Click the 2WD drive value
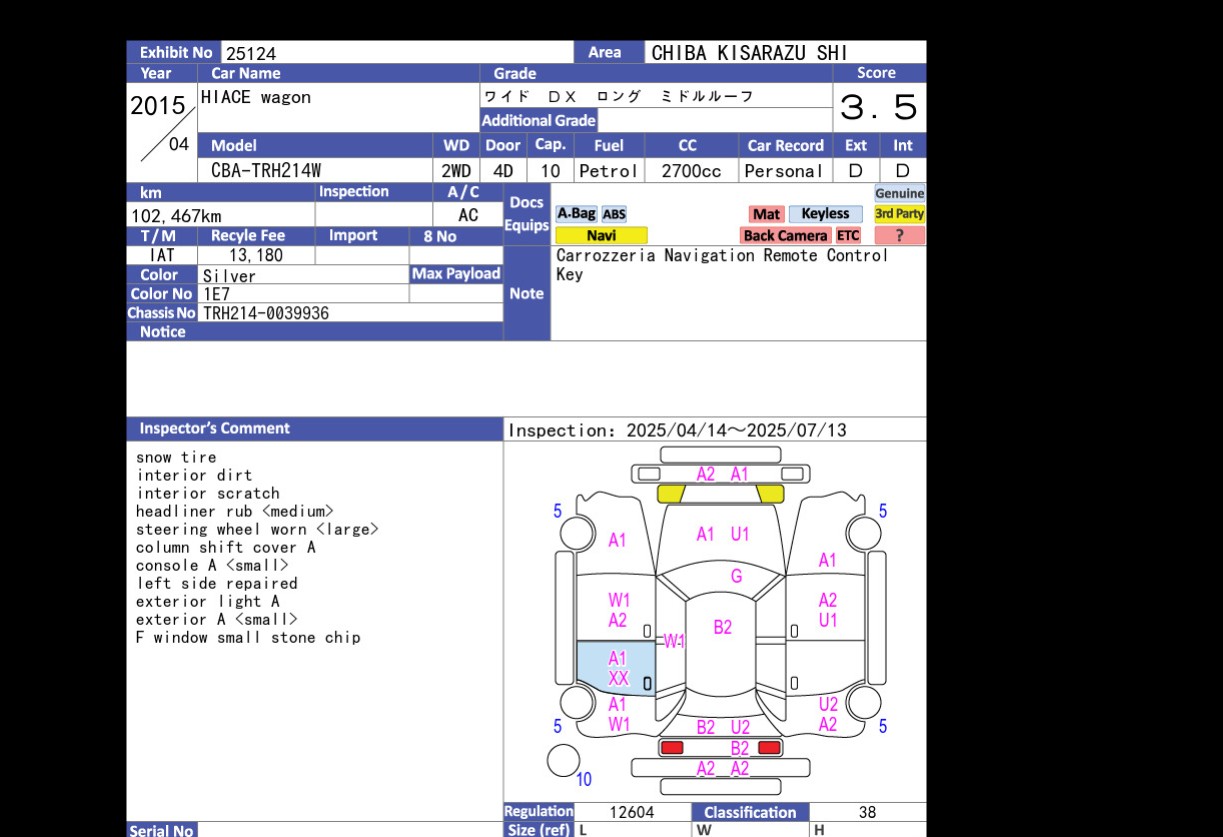 click(456, 171)
